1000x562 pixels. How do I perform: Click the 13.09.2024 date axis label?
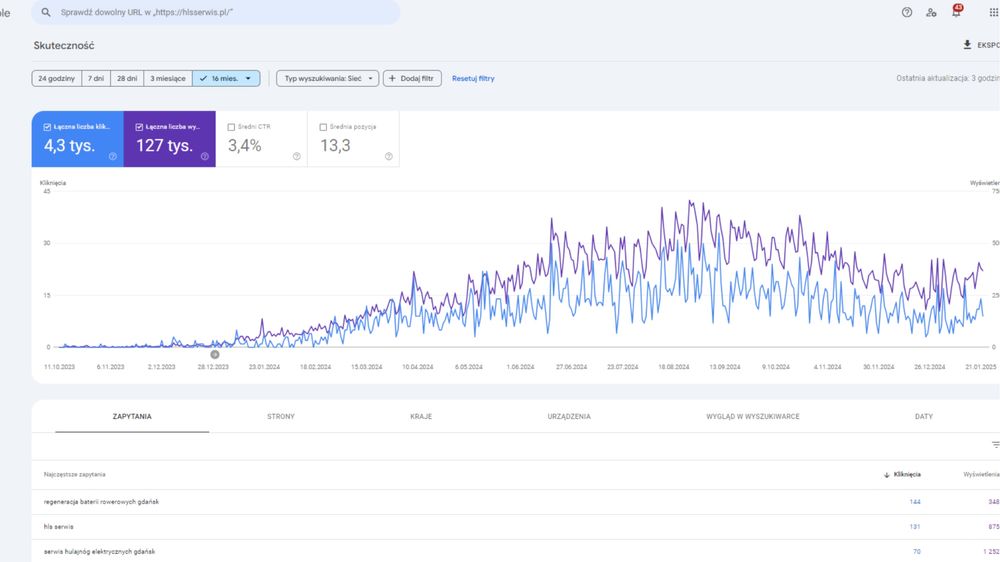(x=724, y=367)
